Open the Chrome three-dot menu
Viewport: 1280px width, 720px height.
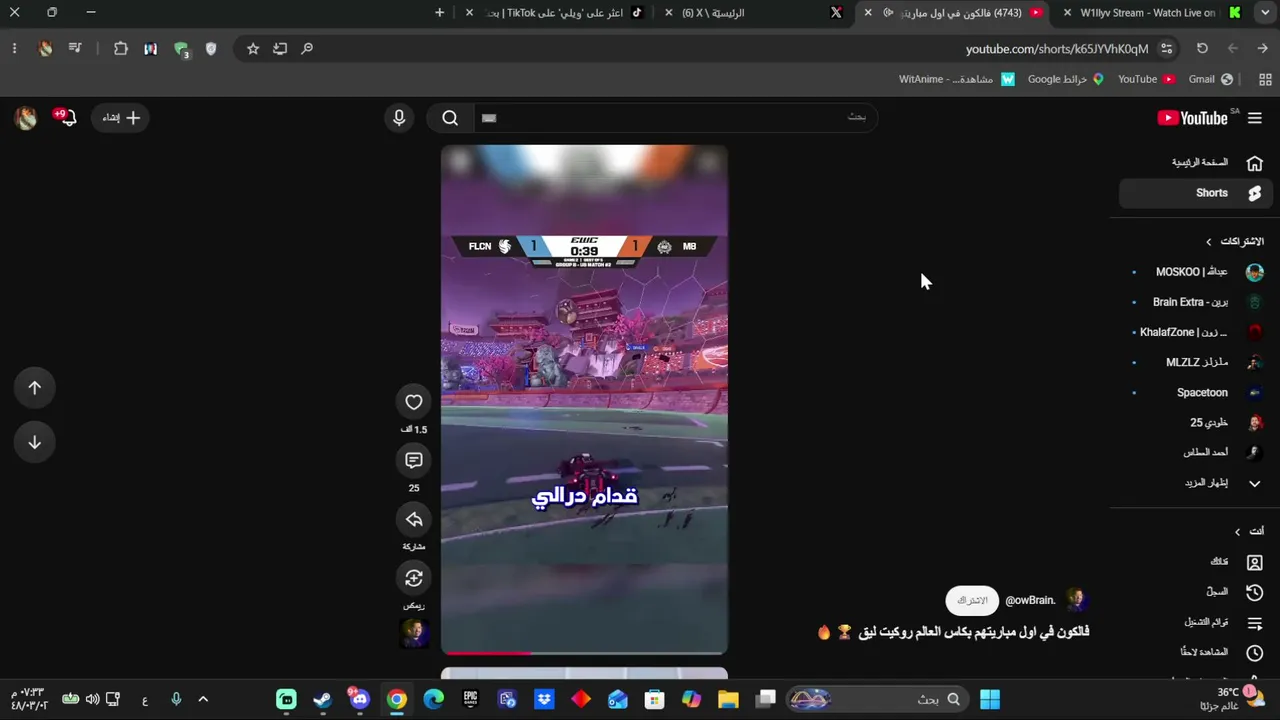pos(14,48)
